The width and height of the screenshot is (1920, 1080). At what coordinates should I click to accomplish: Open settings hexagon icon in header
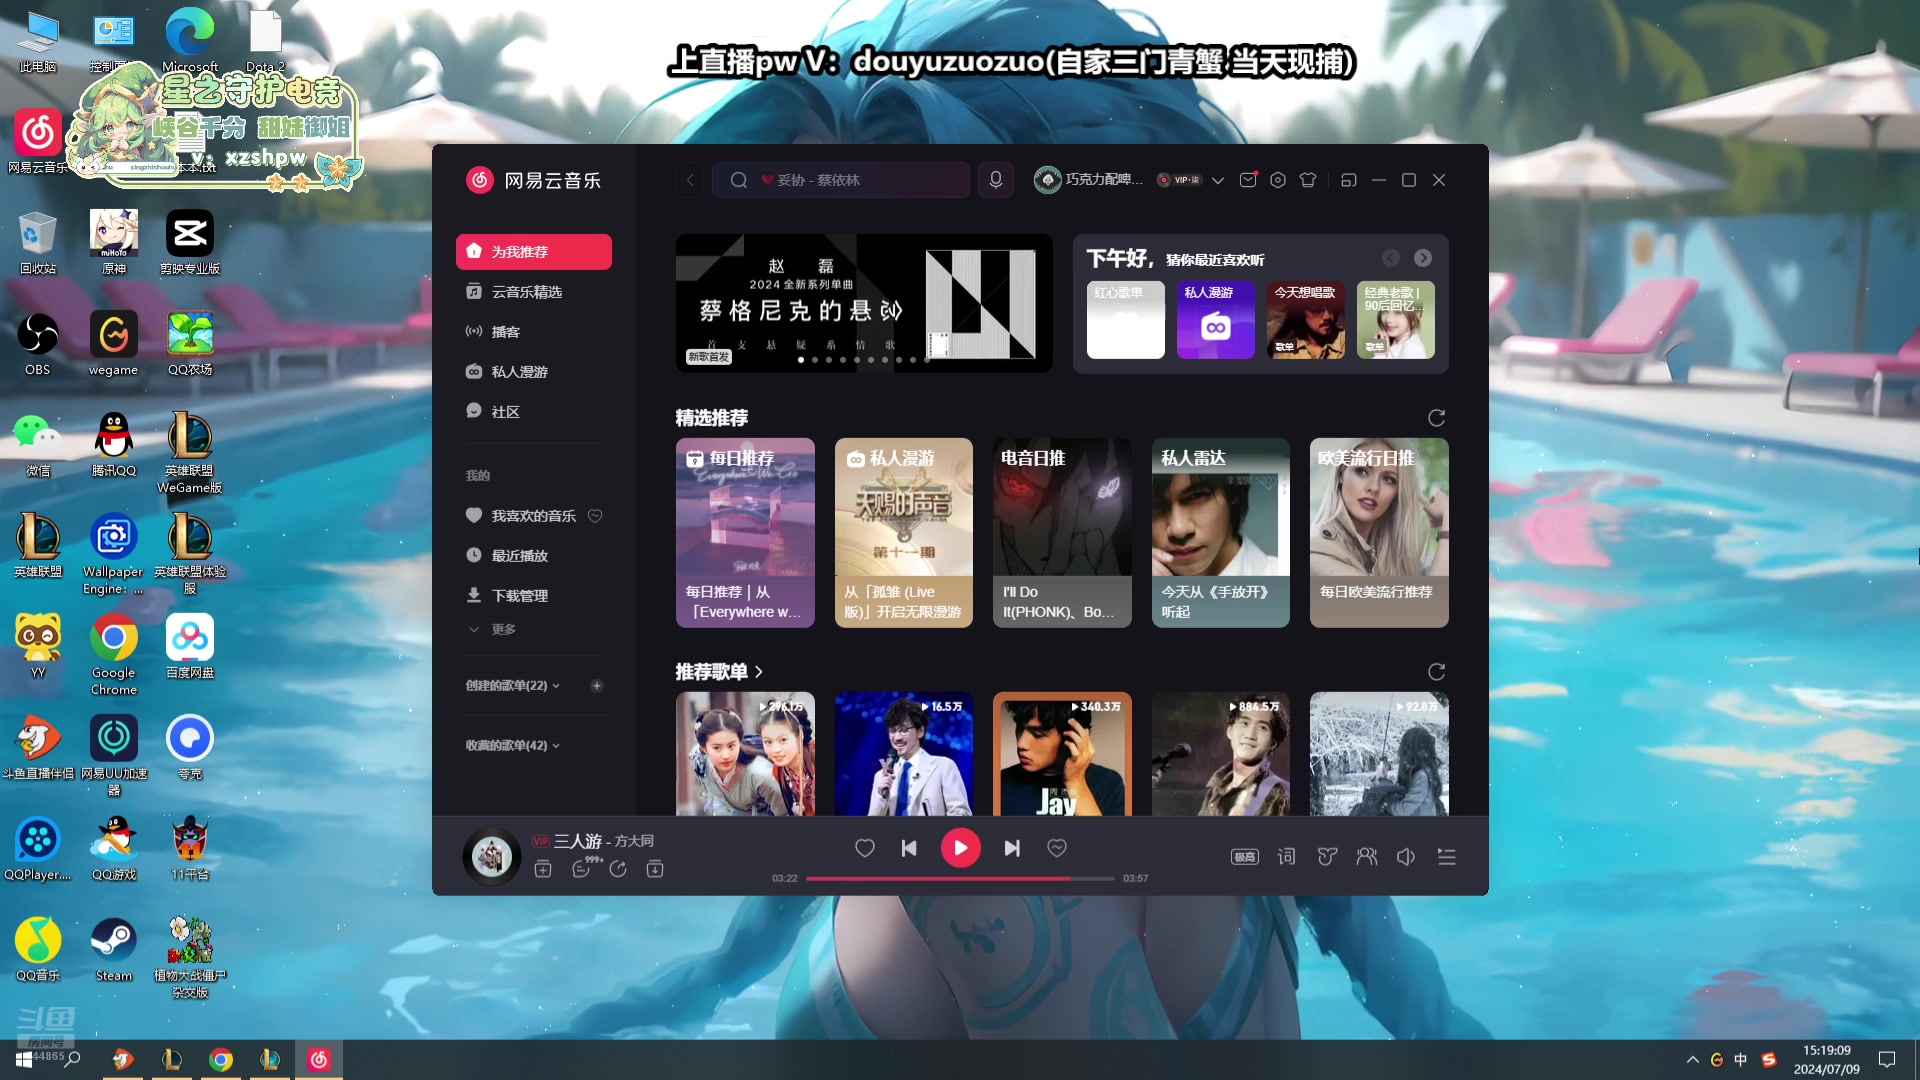1278,180
